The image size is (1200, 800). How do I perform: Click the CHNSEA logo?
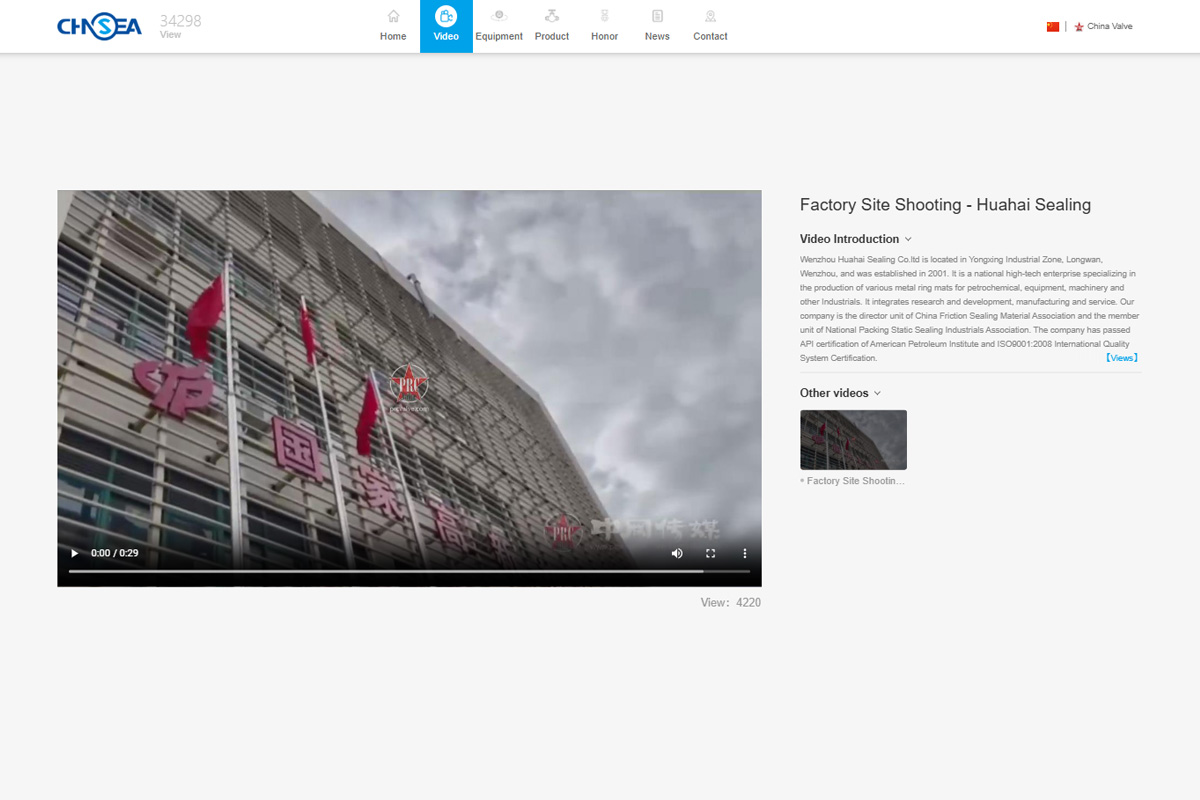coord(99,27)
